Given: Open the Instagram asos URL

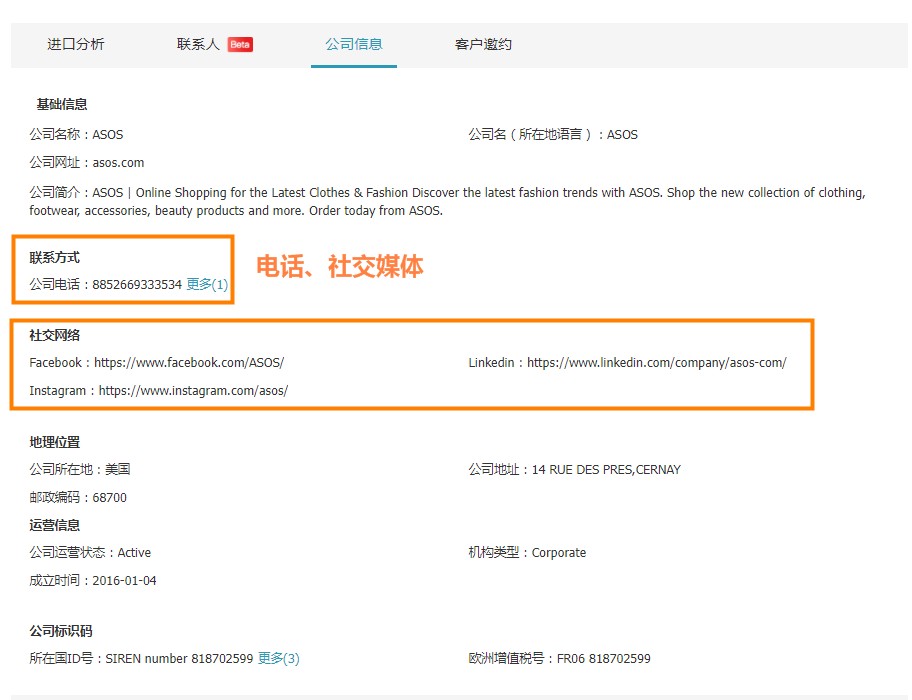Looking at the screenshot, I should pyautogui.click(x=193, y=391).
